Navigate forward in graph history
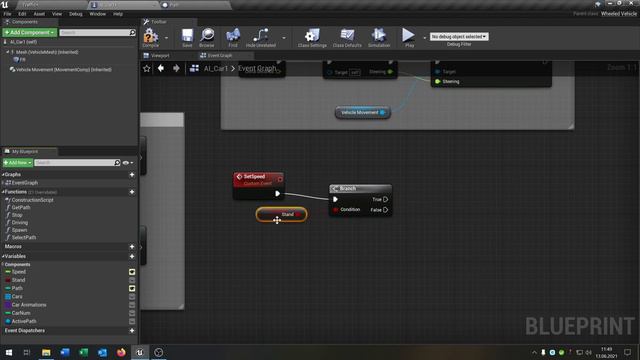The height and width of the screenshot is (360, 640). click(176, 68)
